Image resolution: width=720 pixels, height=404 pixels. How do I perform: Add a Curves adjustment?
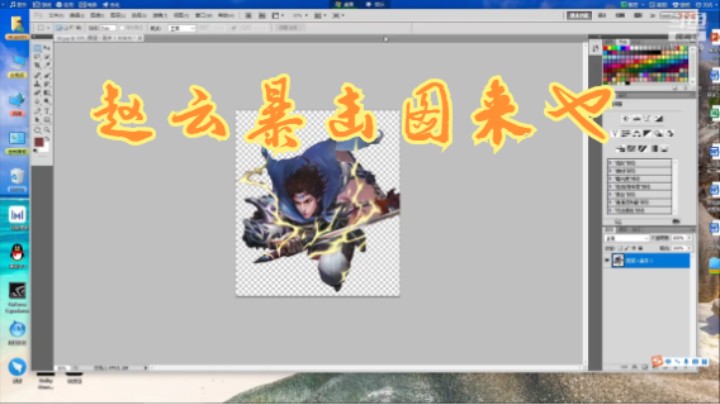[647, 118]
